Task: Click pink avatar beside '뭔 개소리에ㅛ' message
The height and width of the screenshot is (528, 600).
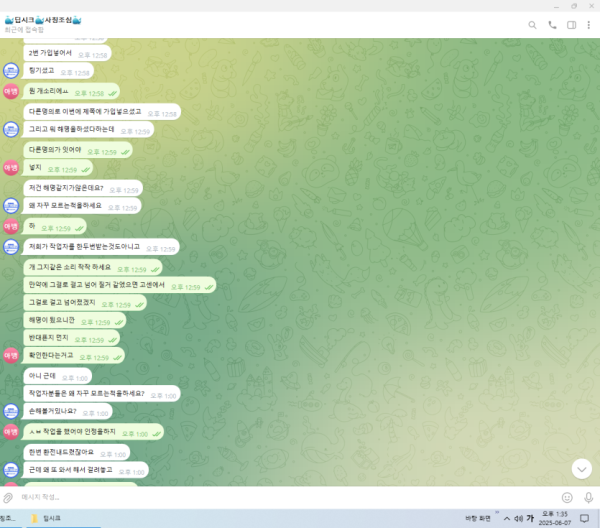Action: click(11, 91)
